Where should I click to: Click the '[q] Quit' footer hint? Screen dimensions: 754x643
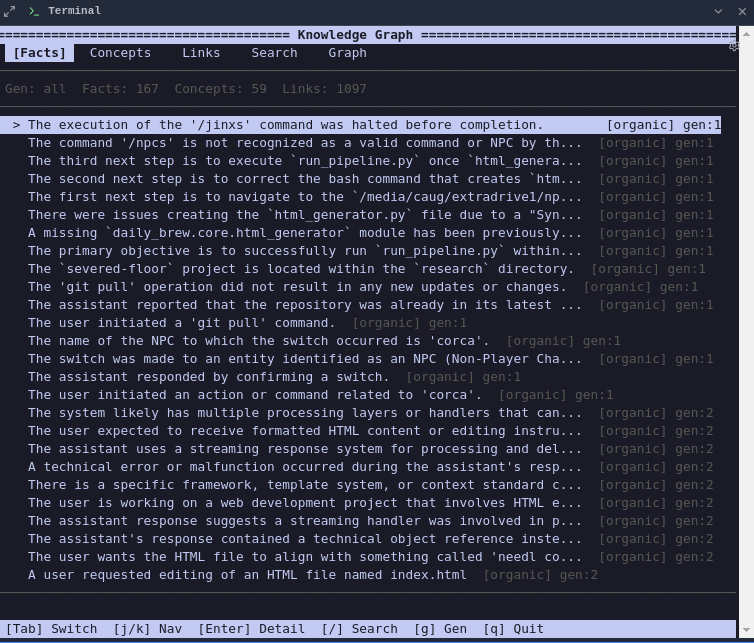coord(513,629)
